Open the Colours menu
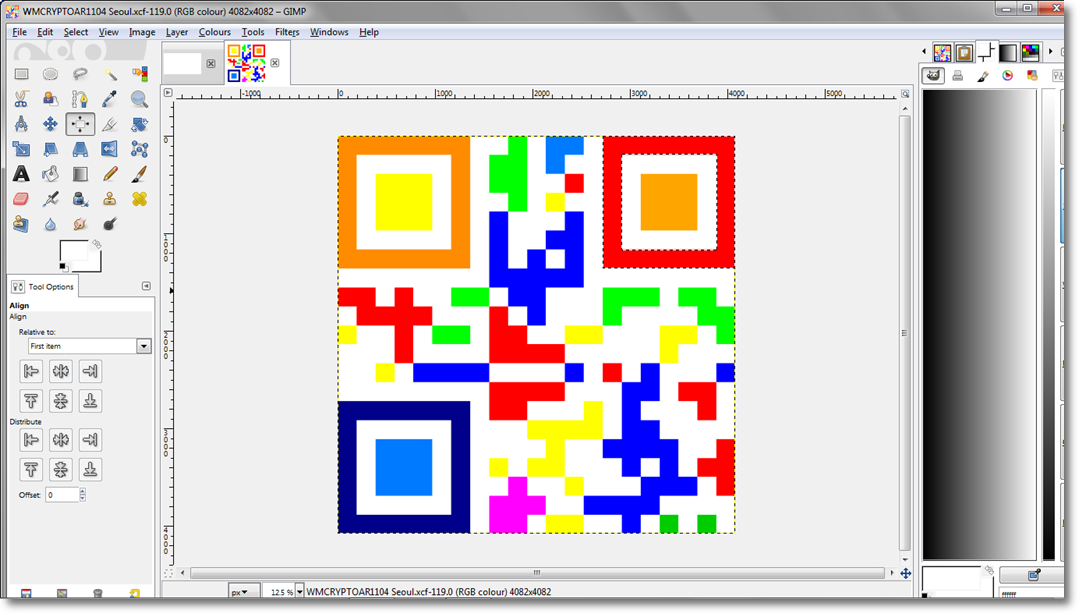Screen dimensions: 1080x615 point(214,32)
